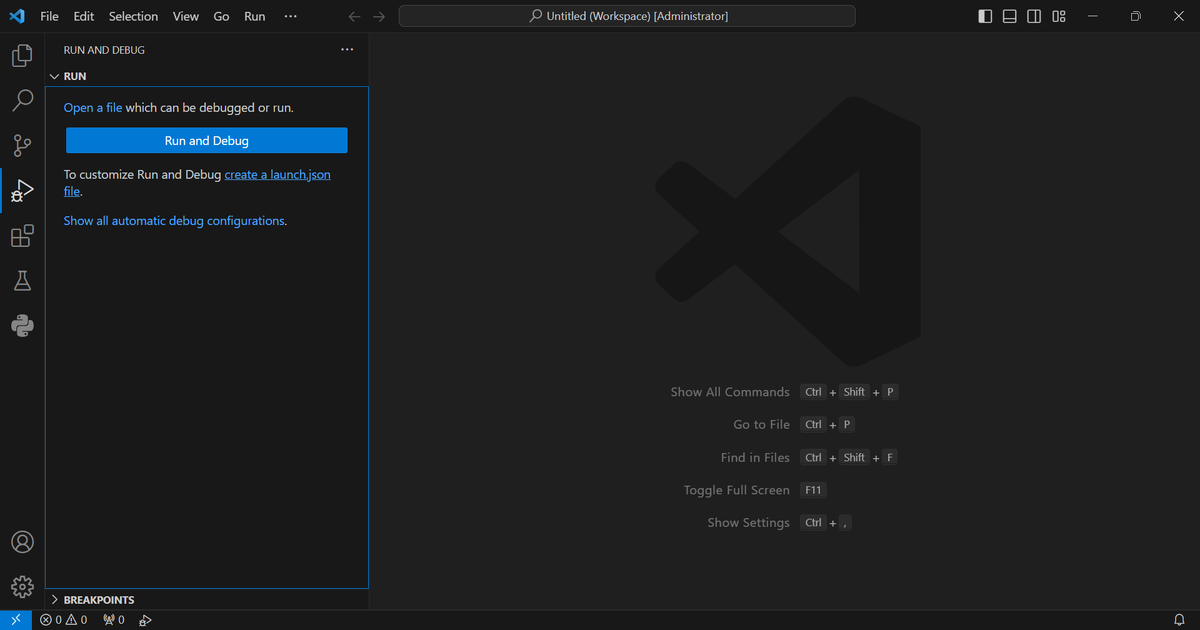Open the Run menu
This screenshot has height=630, width=1200.
click(x=255, y=16)
